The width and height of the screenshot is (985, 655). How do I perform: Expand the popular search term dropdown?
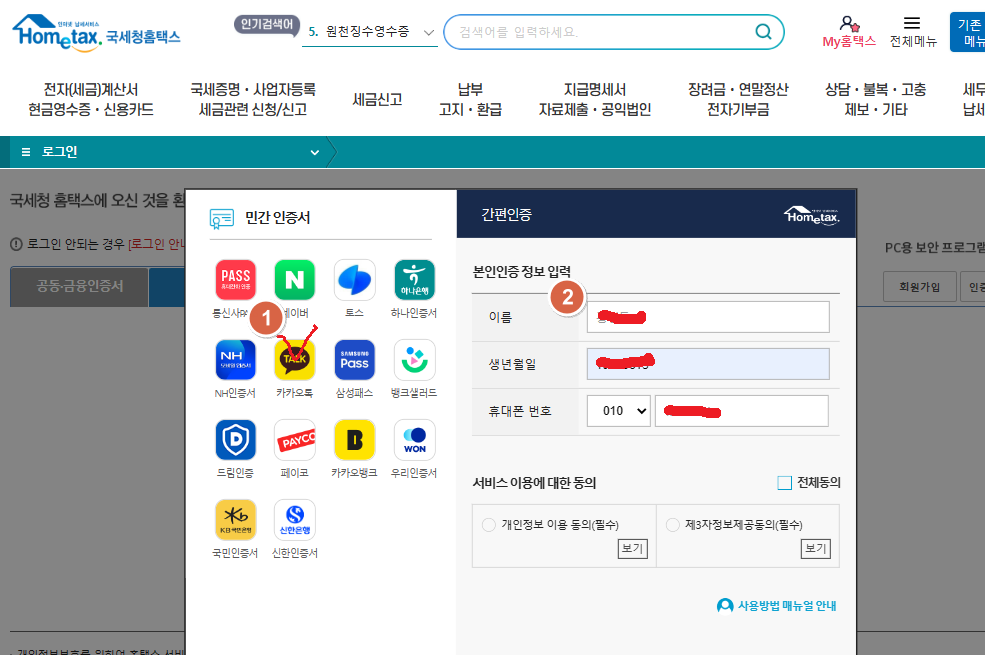pyautogui.click(x=429, y=33)
